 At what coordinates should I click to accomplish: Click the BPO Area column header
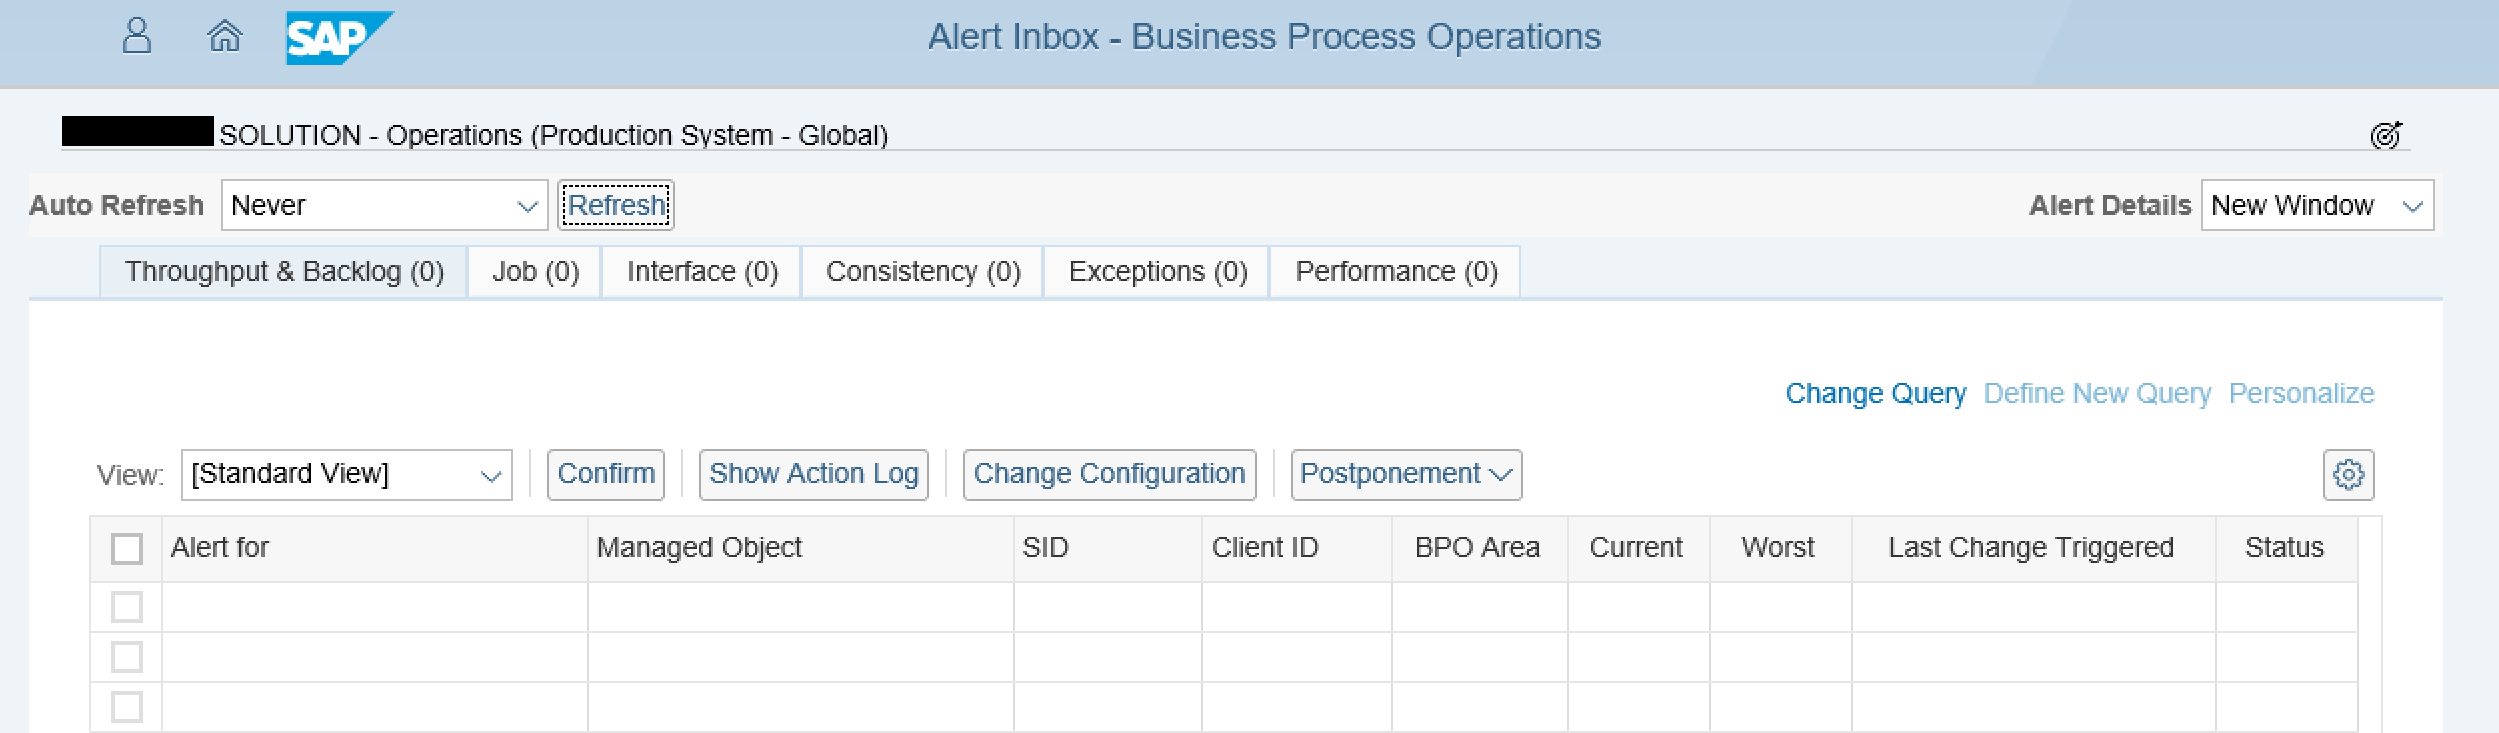click(1480, 548)
